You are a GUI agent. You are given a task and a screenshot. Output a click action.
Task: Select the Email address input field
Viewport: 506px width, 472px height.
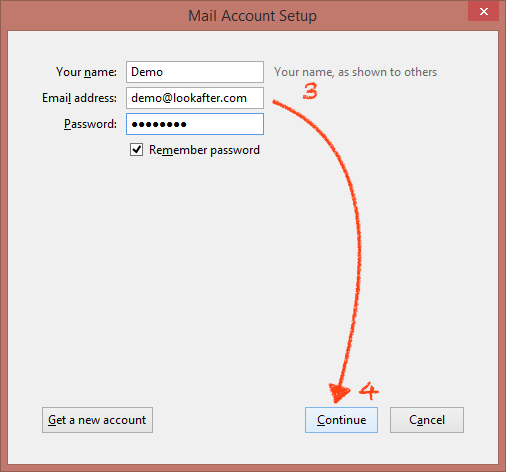(195, 98)
